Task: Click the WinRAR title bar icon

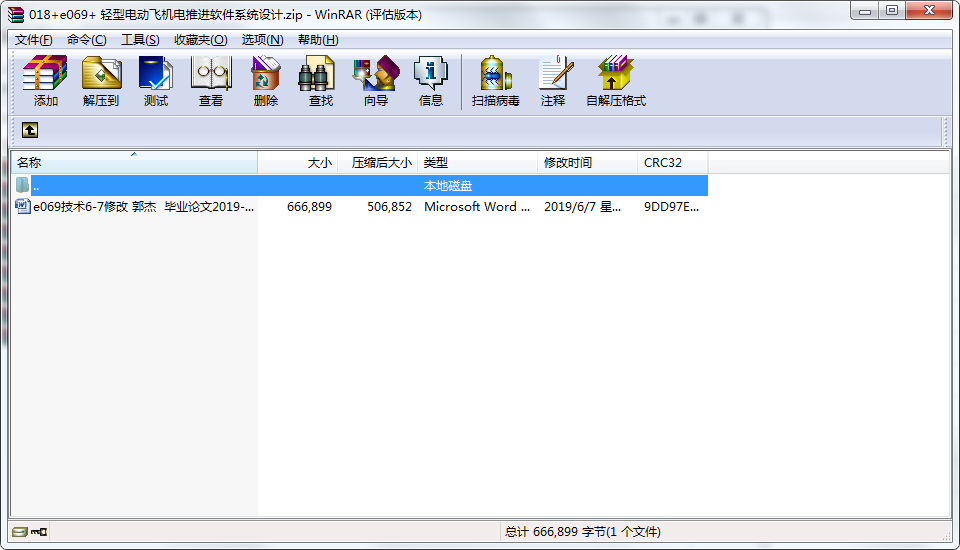Action: click(16, 14)
